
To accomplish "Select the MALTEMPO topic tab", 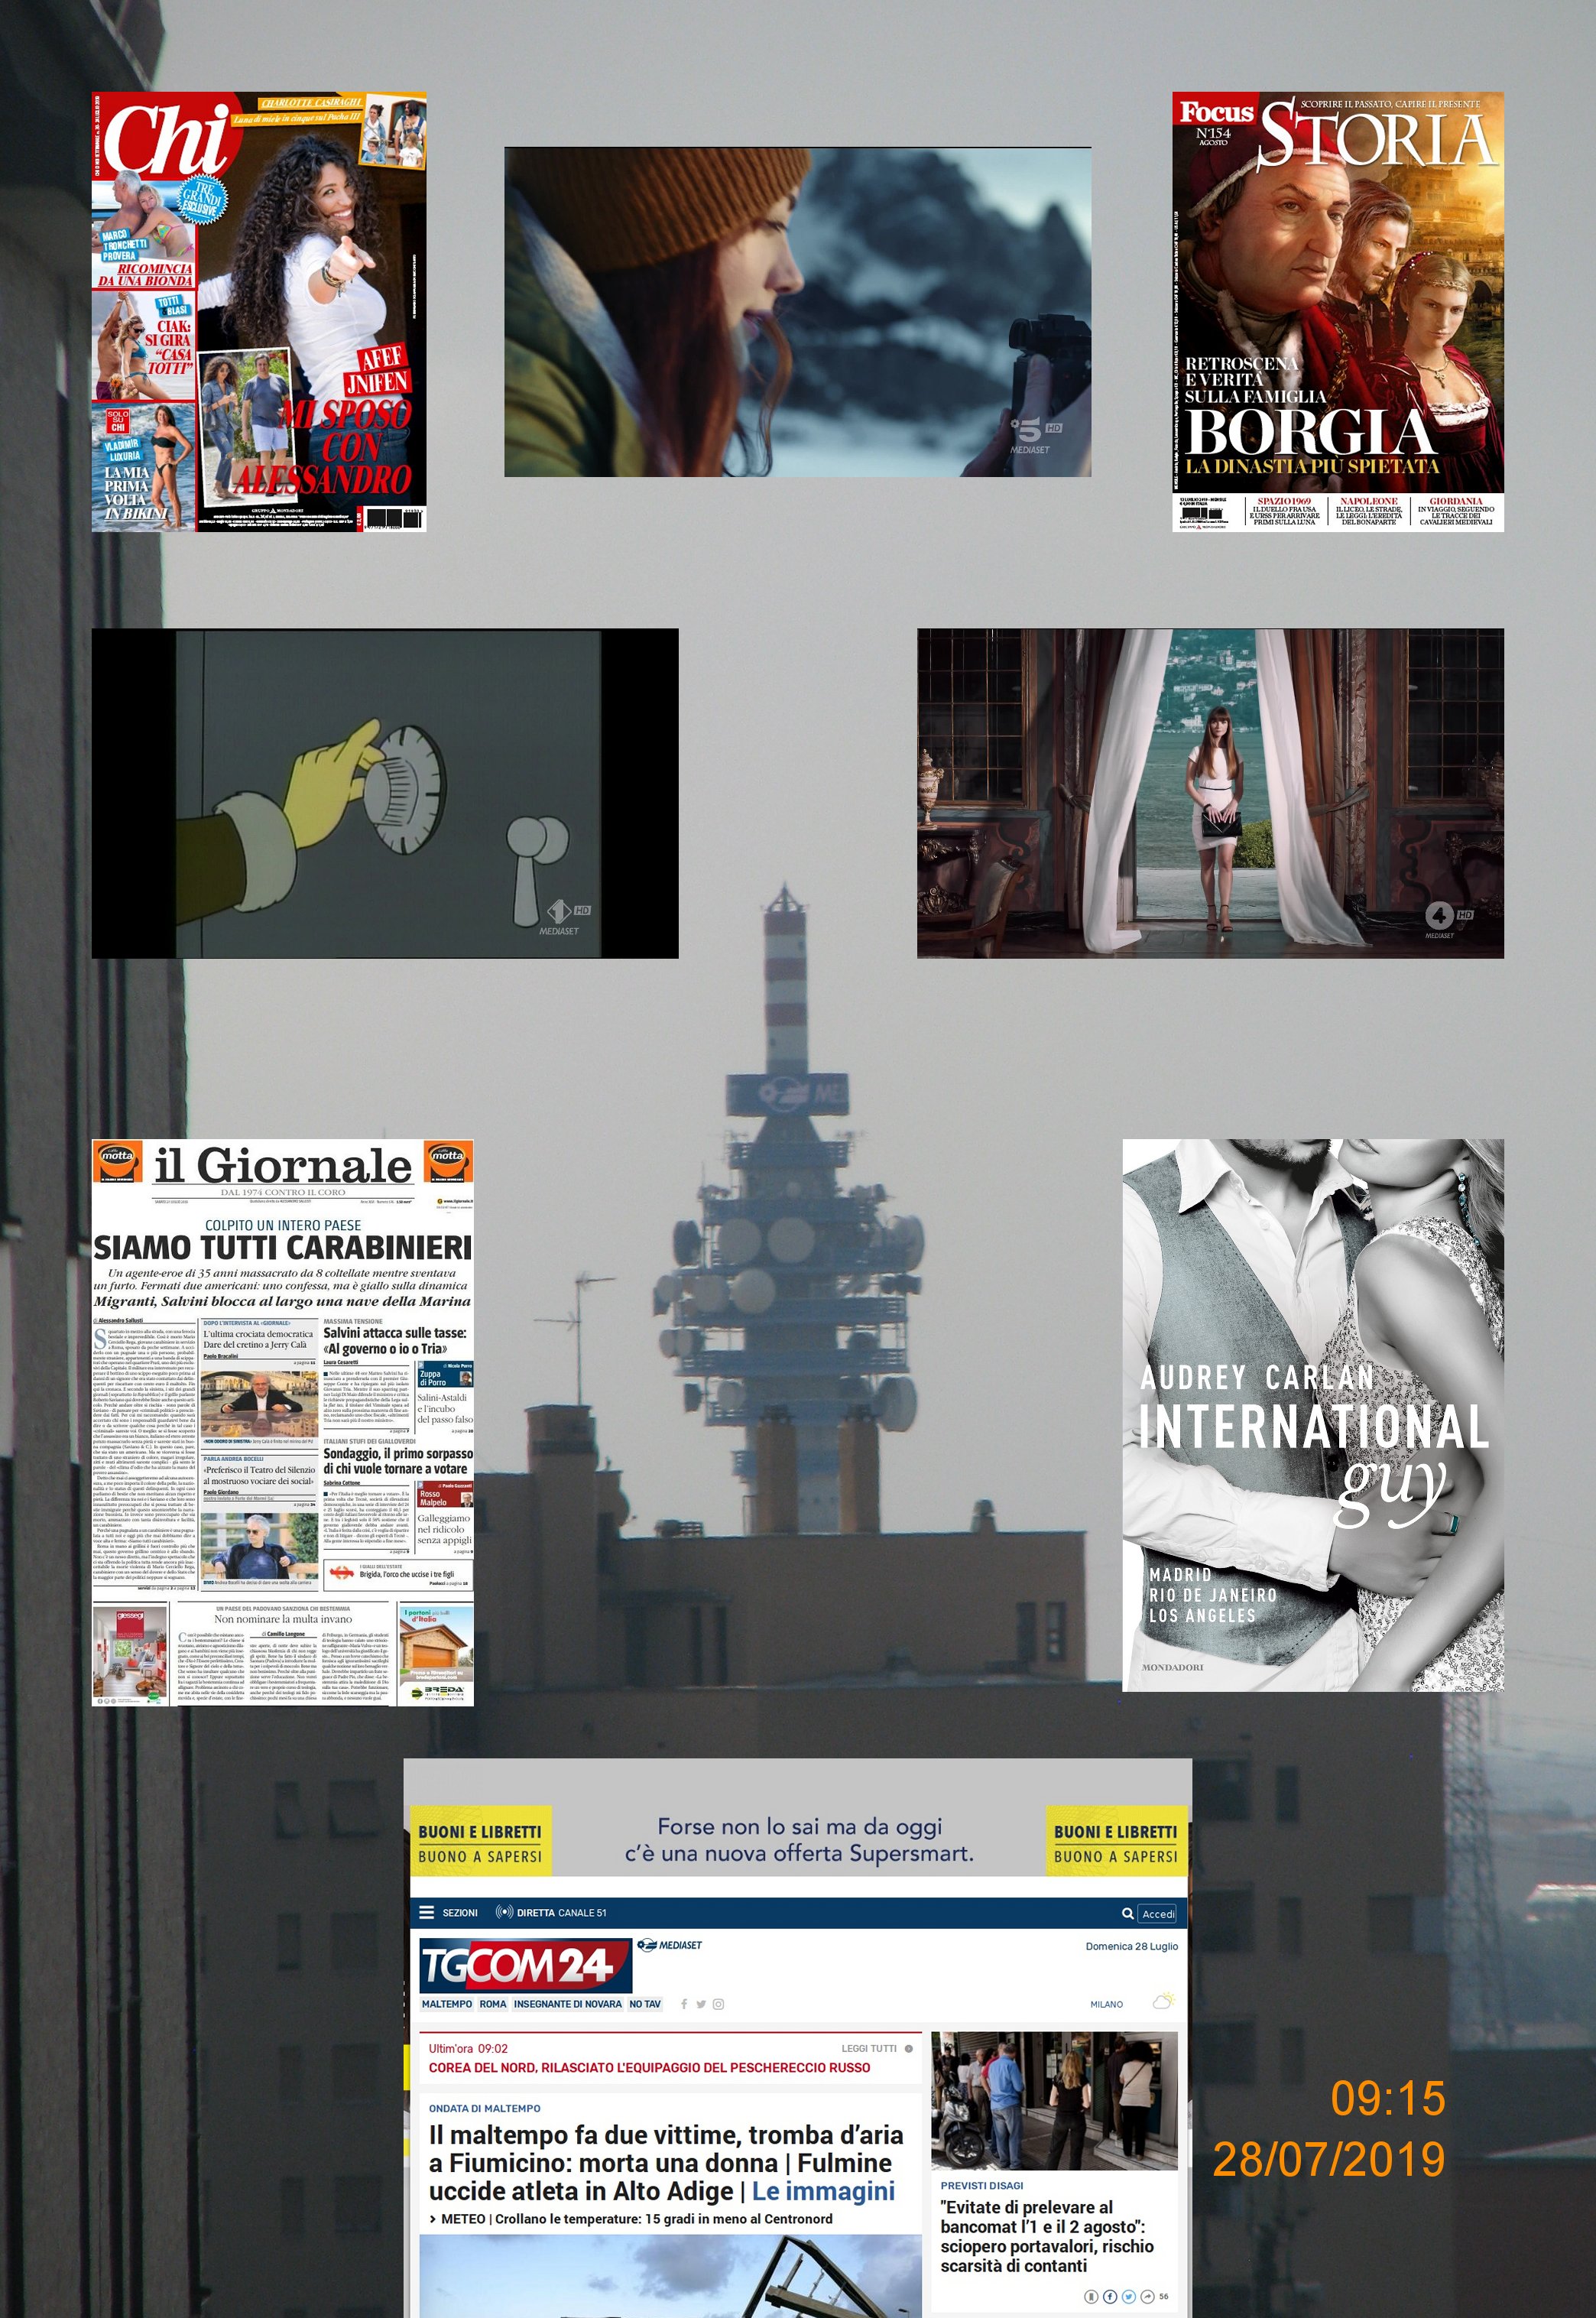I will point(447,2004).
